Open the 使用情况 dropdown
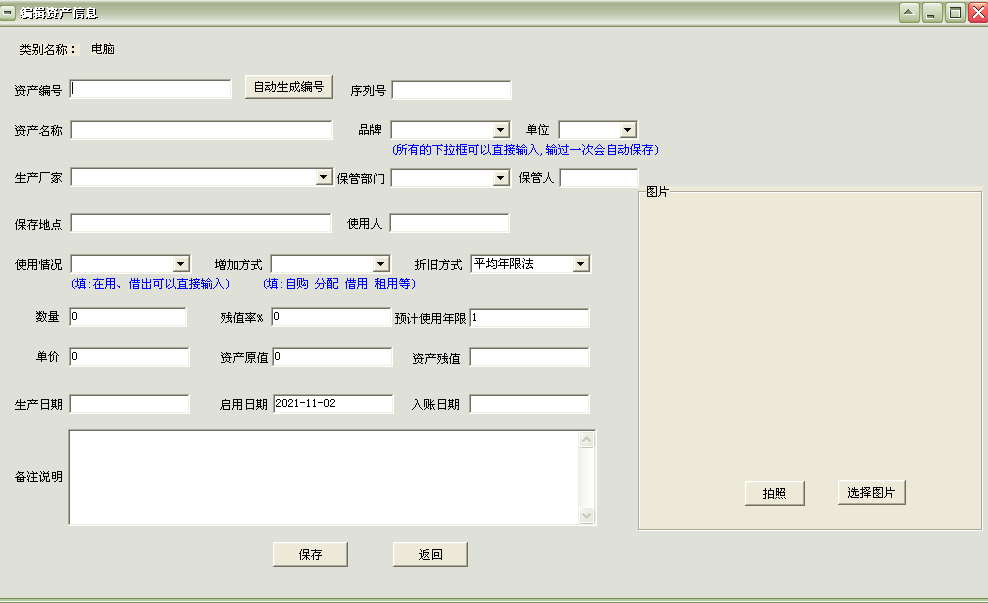The image size is (988, 603). pyautogui.click(x=181, y=263)
